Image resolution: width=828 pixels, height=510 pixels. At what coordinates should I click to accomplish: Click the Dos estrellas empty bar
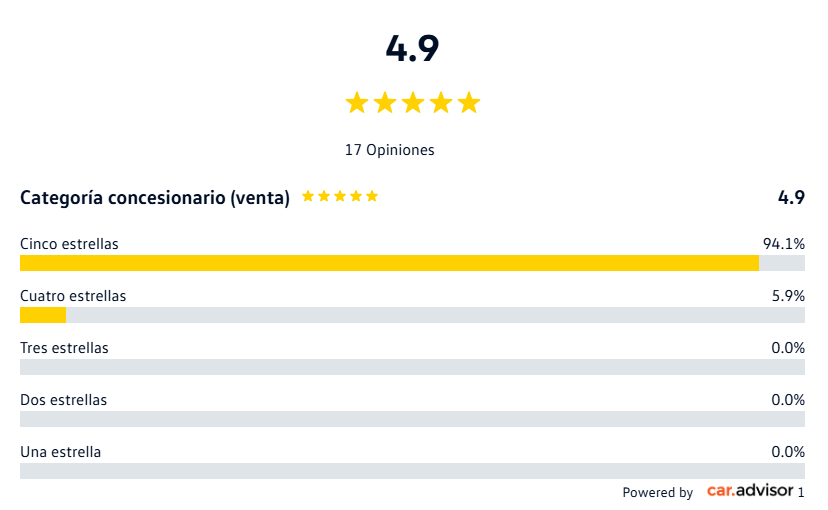tap(412, 419)
